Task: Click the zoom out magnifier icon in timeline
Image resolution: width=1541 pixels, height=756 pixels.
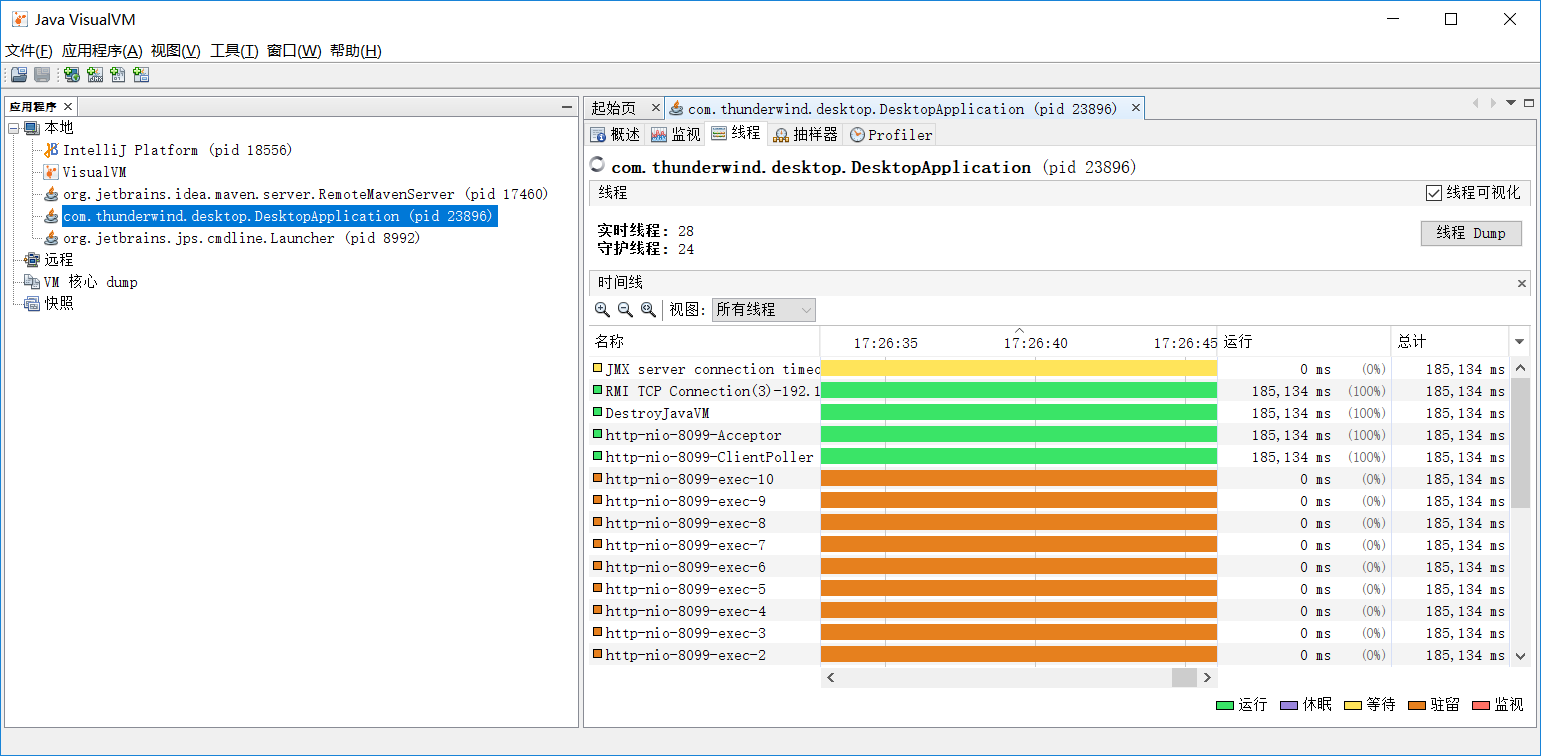Action: pyautogui.click(x=625, y=310)
